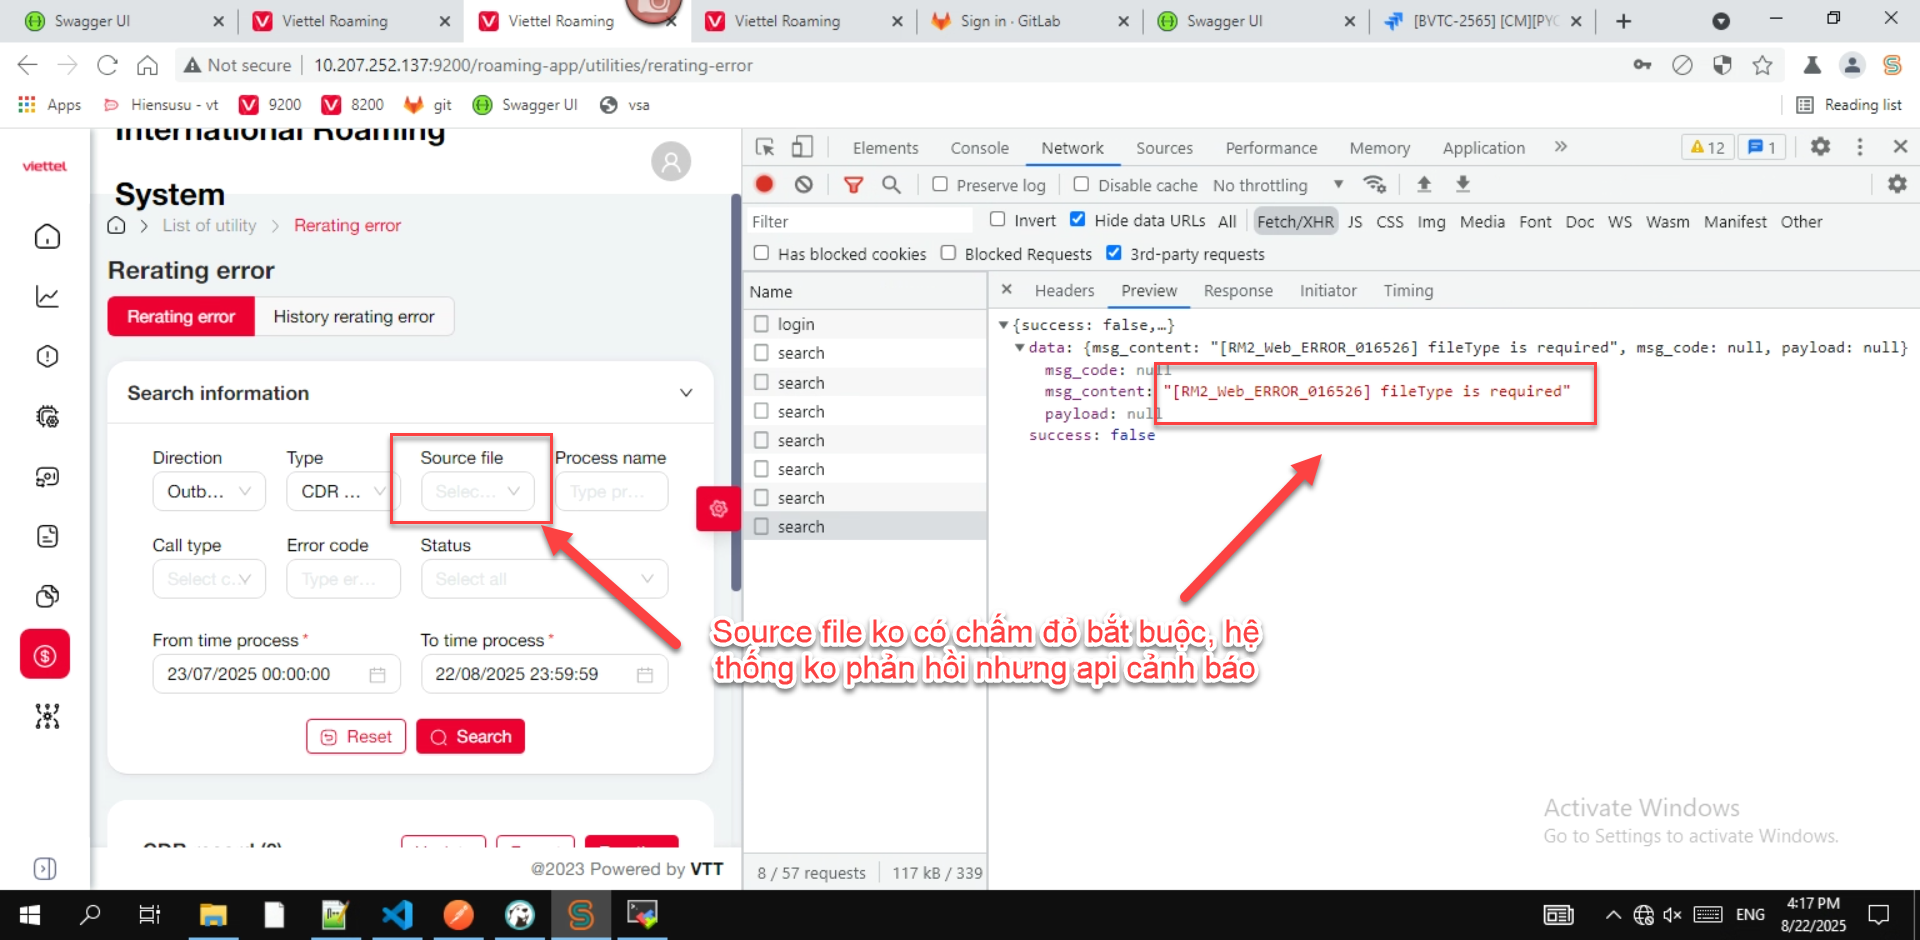Collapse the Search information panel
Viewport: 1920px width, 940px height.
686,393
